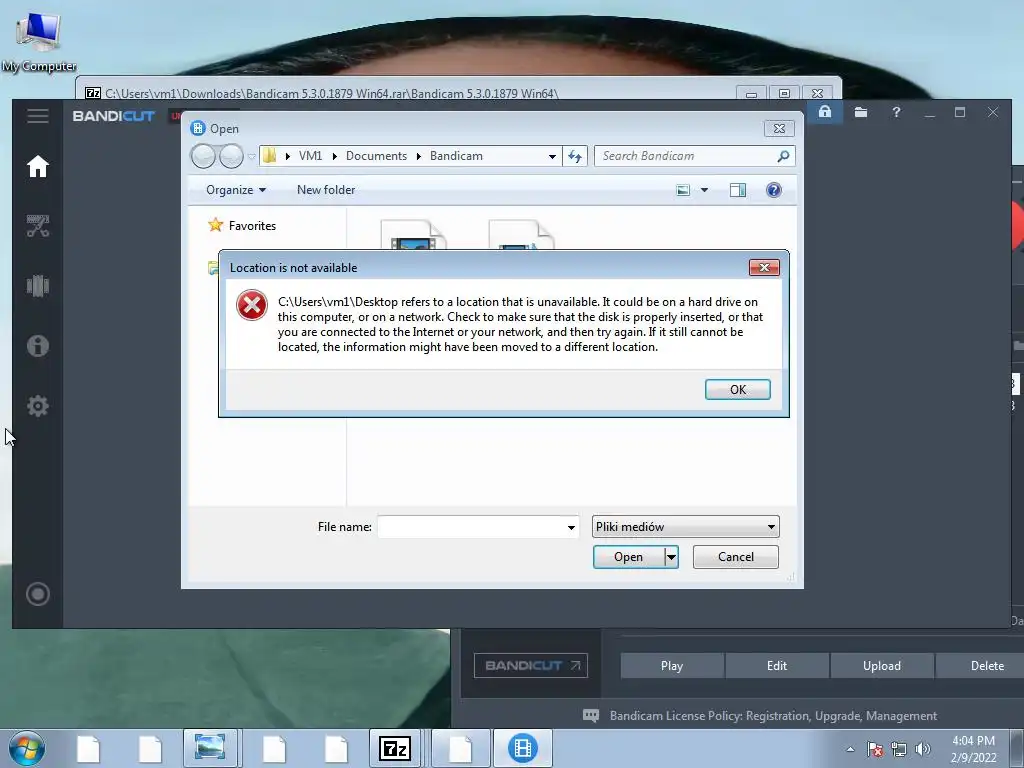Open Bandicut help question mark icon
This screenshot has height=768, width=1024.
(x=896, y=112)
